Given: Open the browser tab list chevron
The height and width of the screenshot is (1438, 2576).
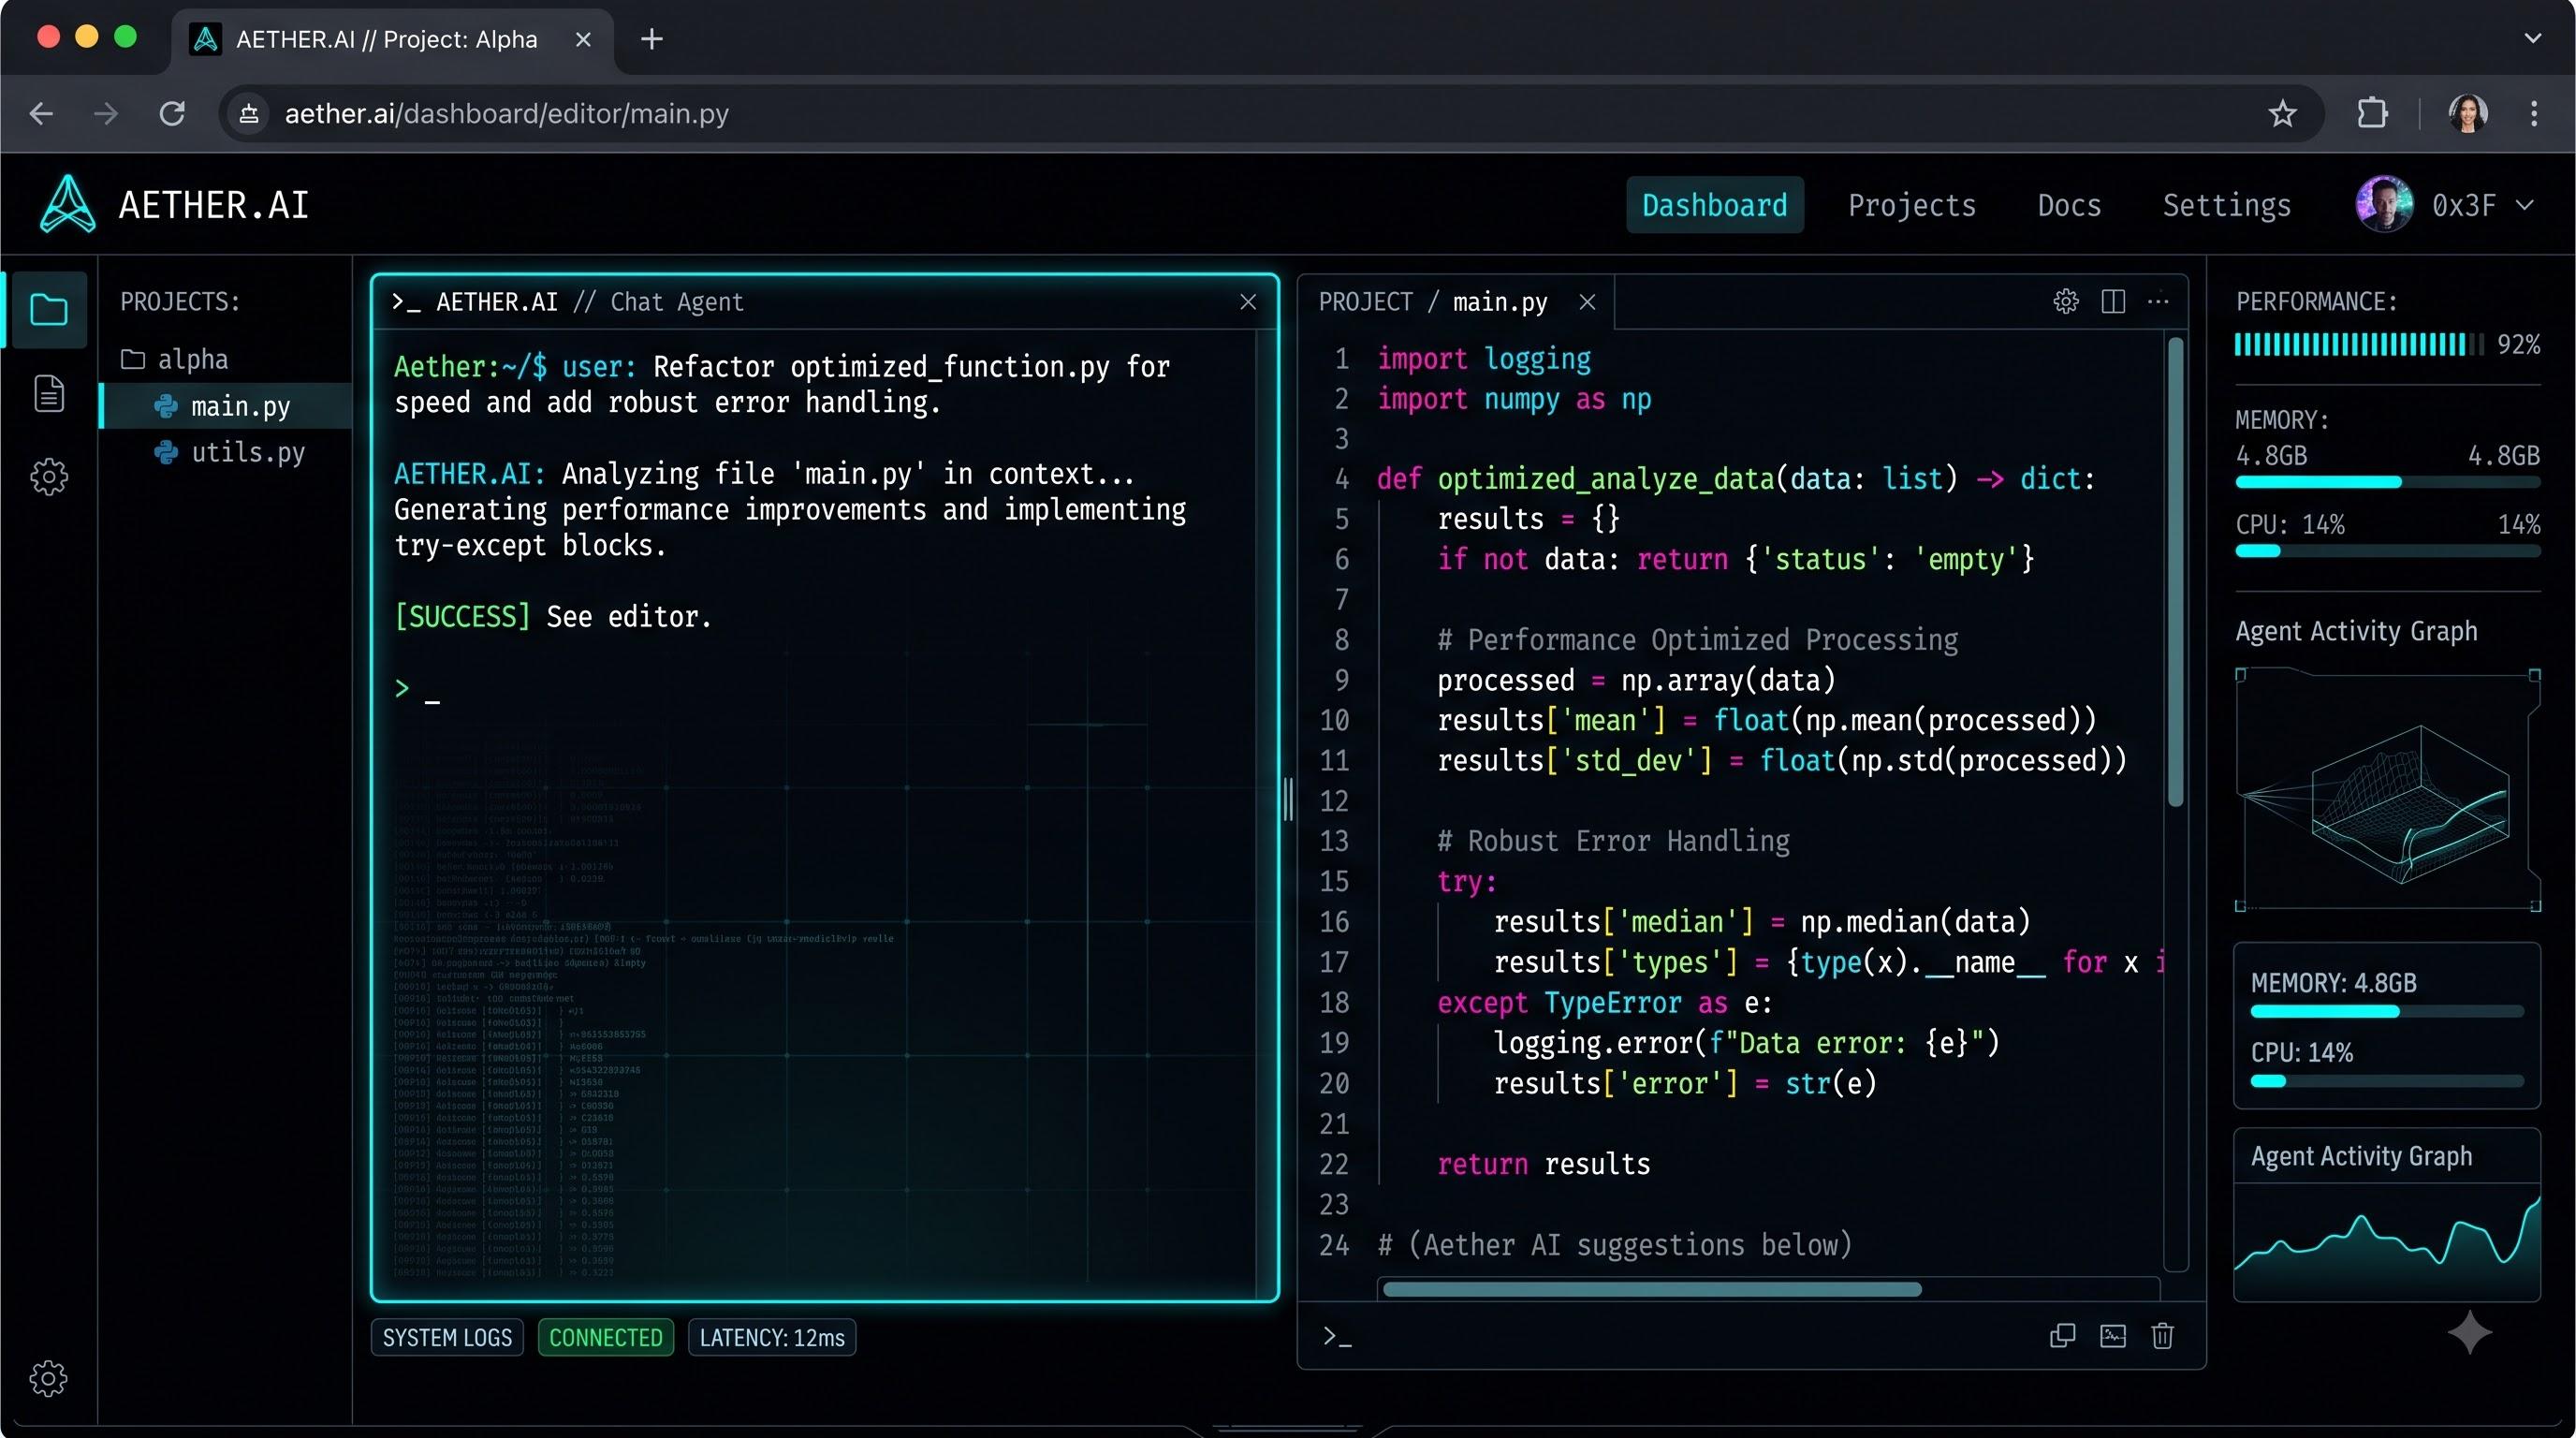Looking at the screenshot, I should (x=2533, y=39).
